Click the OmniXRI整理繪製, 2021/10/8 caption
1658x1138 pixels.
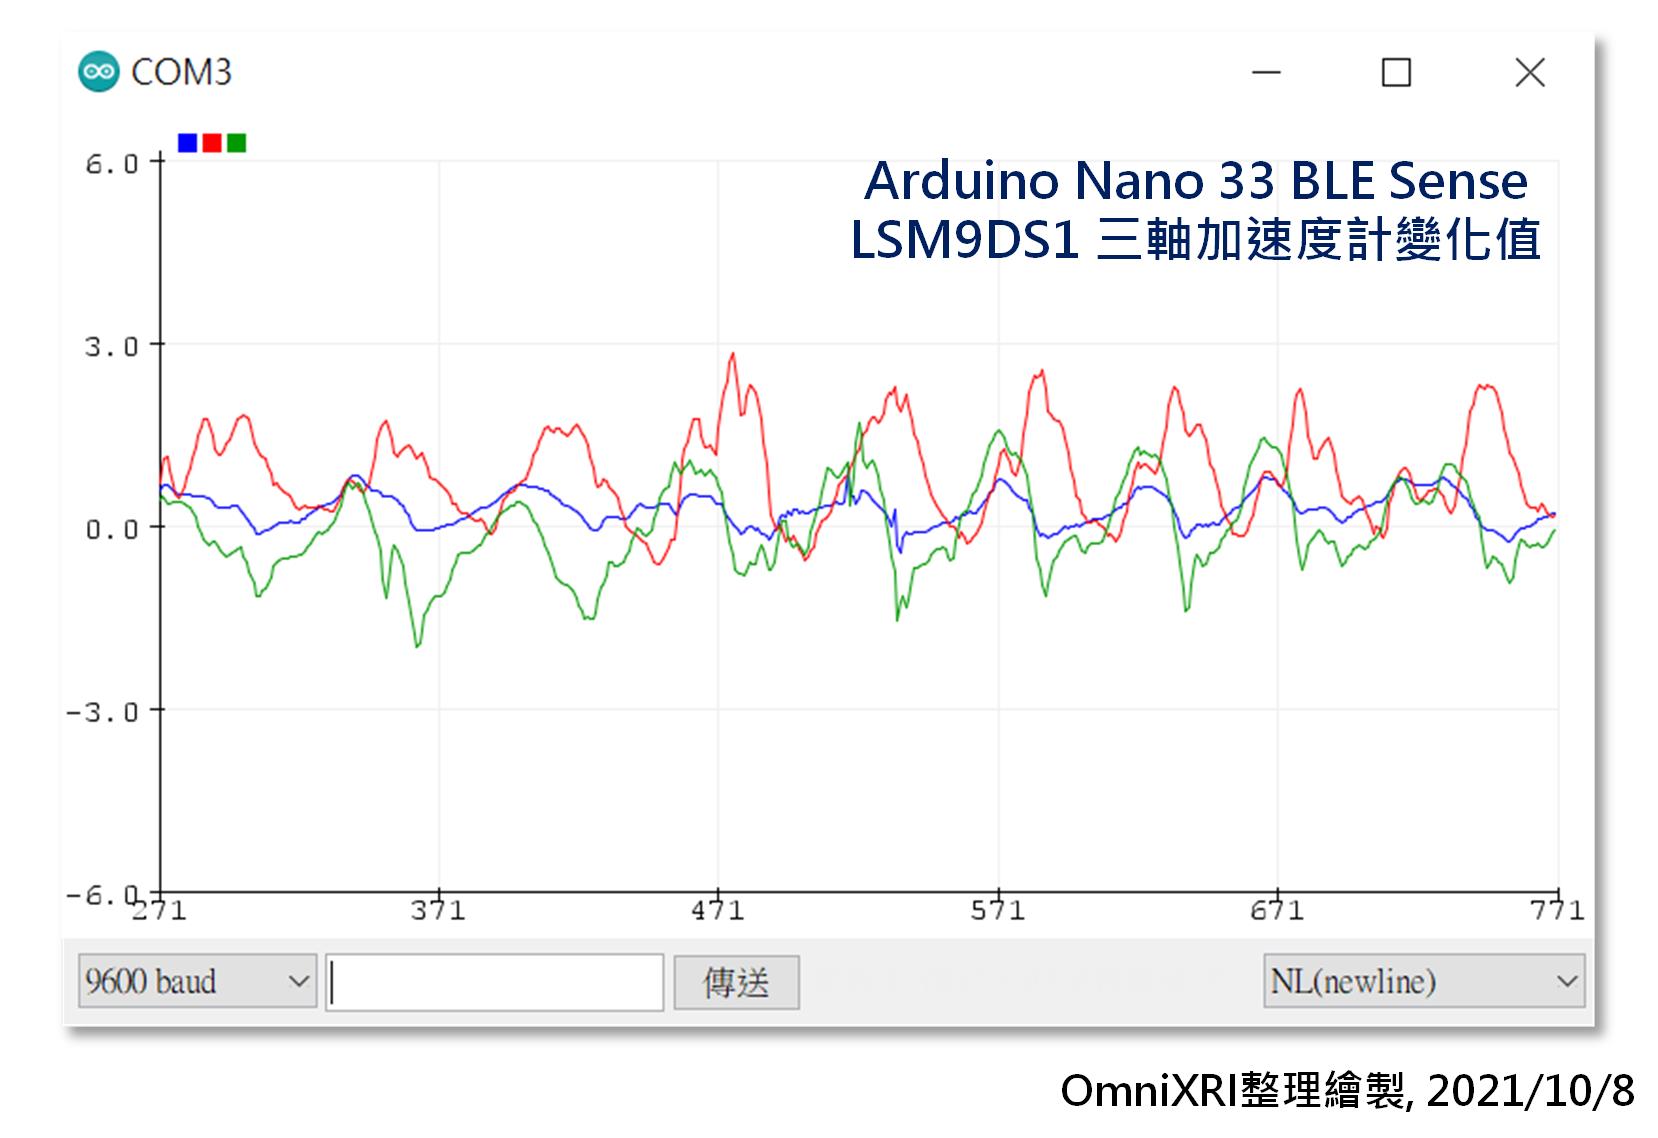pos(1347,1091)
